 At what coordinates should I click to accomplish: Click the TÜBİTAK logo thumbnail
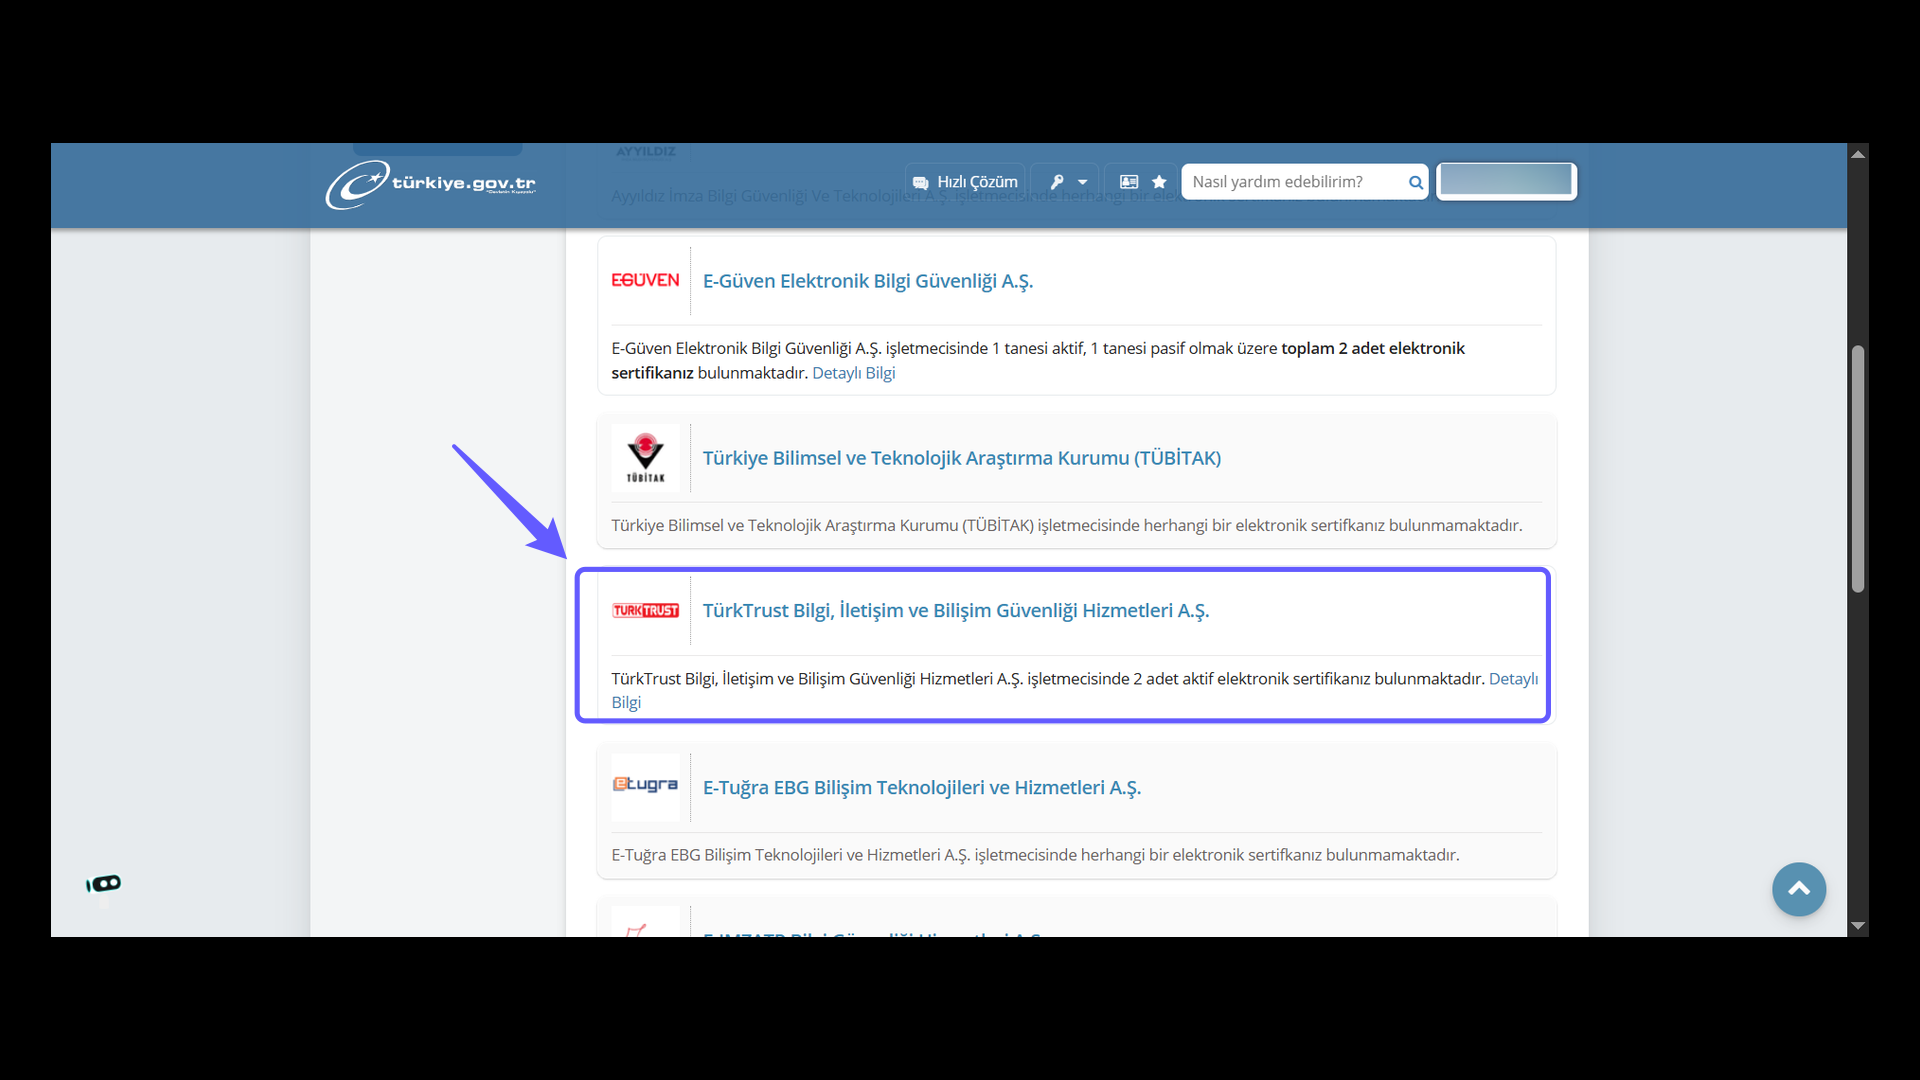(x=645, y=458)
